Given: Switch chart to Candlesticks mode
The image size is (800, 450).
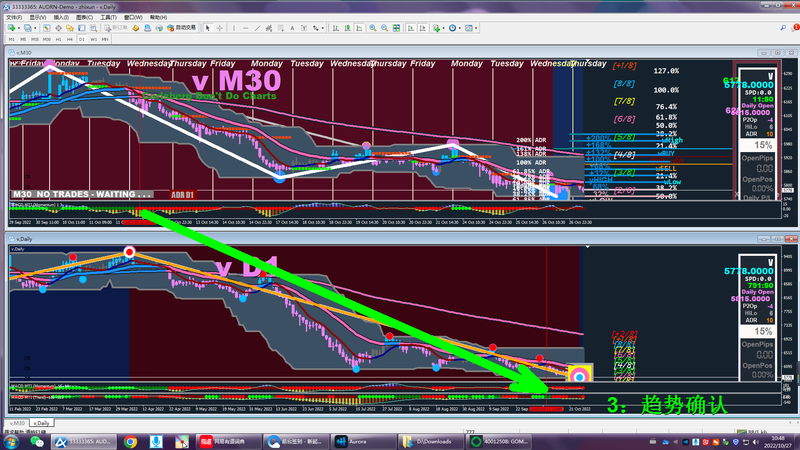Looking at the screenshot, I should click(347, 28).
